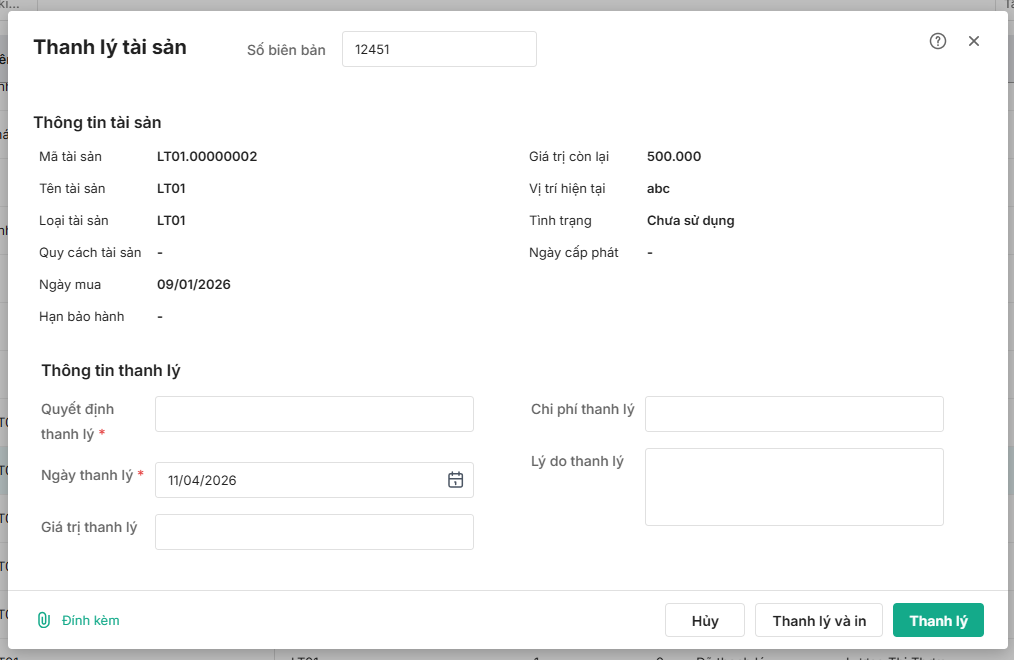Open the Đính kèm attachment link

click(x=90, y=620)
